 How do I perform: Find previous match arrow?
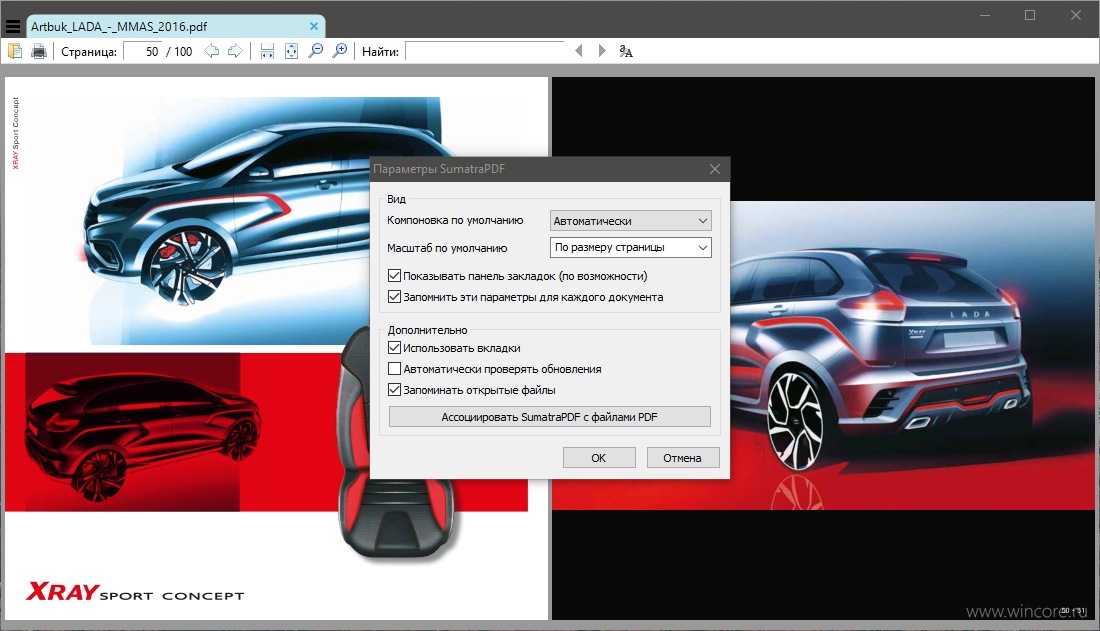579,51
